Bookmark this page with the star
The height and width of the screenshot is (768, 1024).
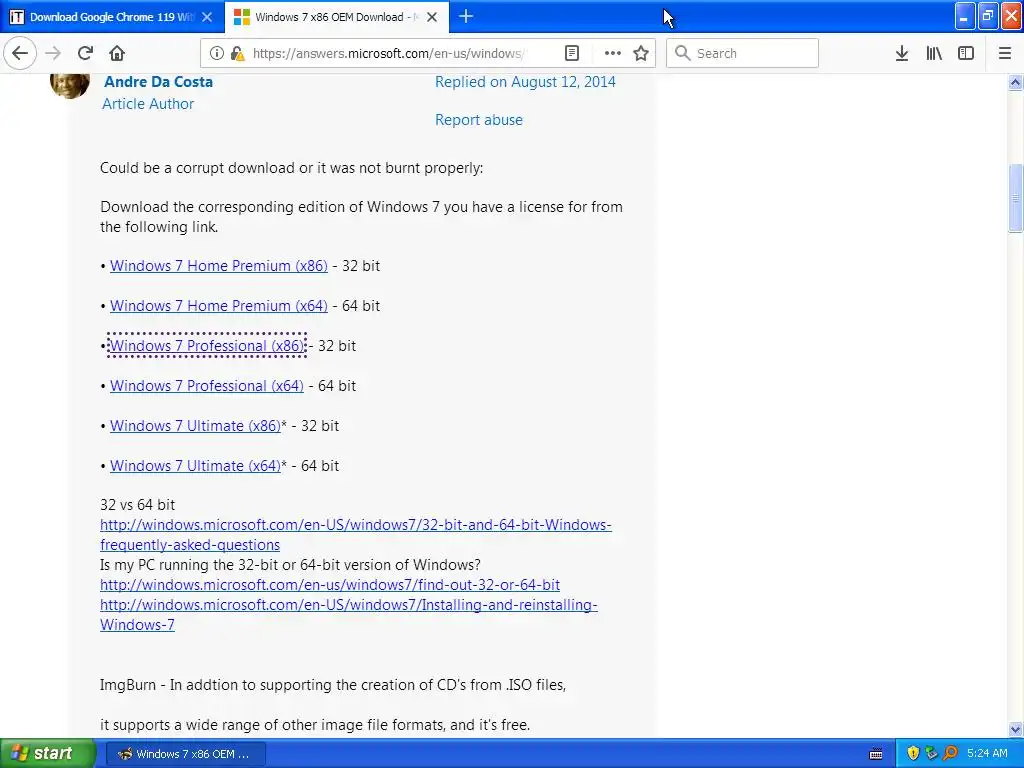coord(641,53)
